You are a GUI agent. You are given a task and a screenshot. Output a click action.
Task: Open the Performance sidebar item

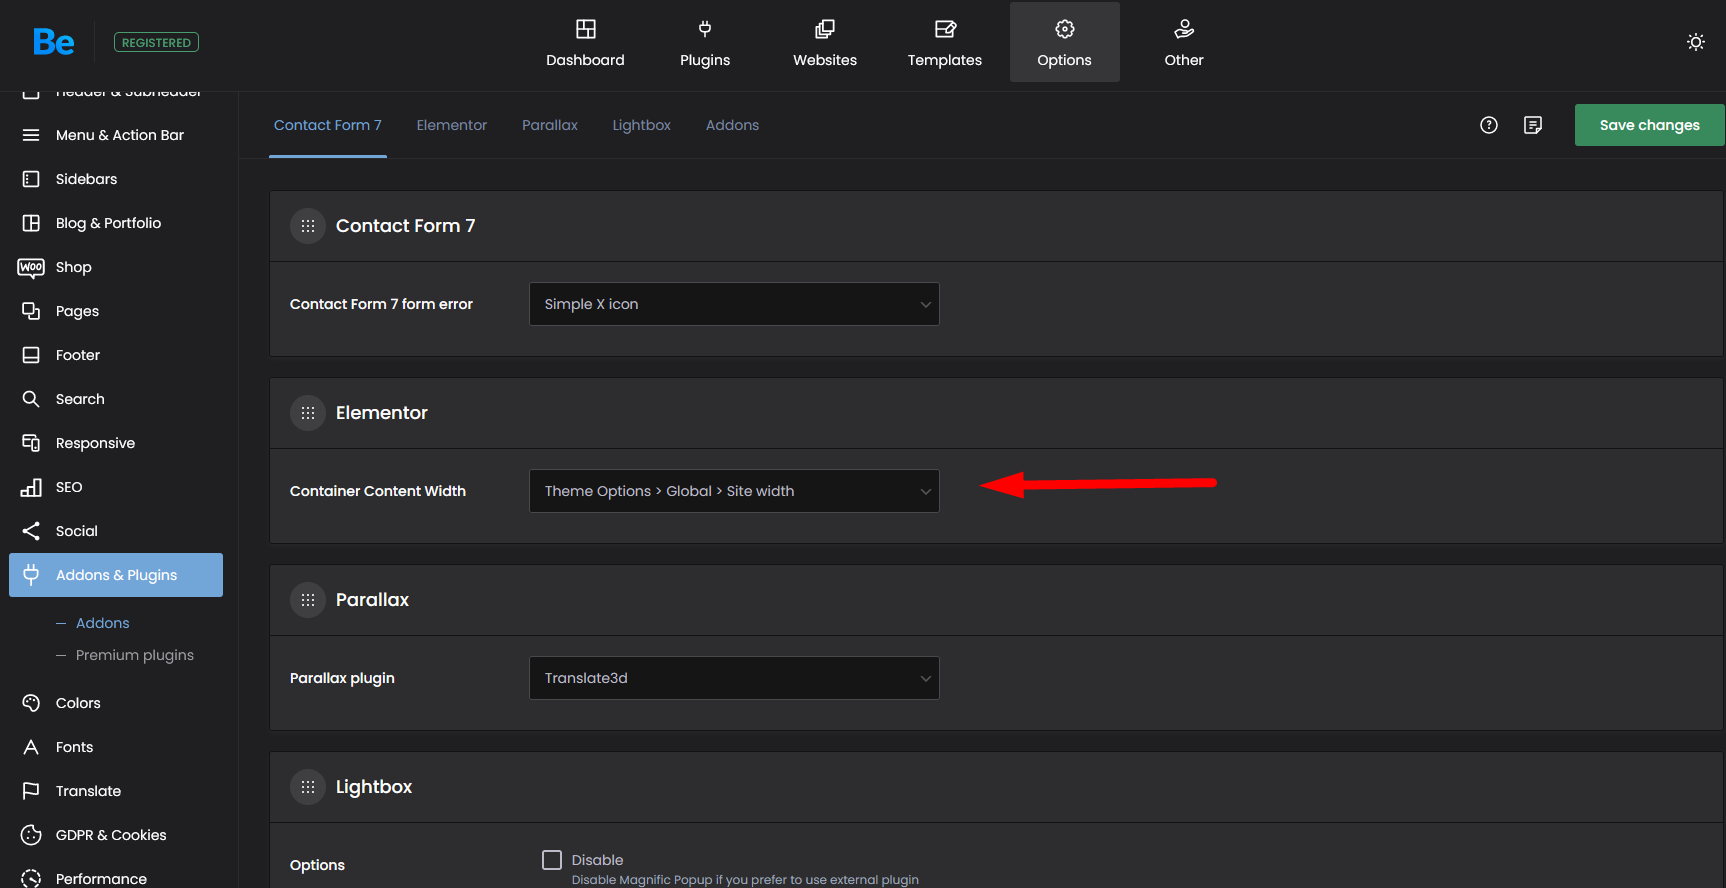point(101,879)
